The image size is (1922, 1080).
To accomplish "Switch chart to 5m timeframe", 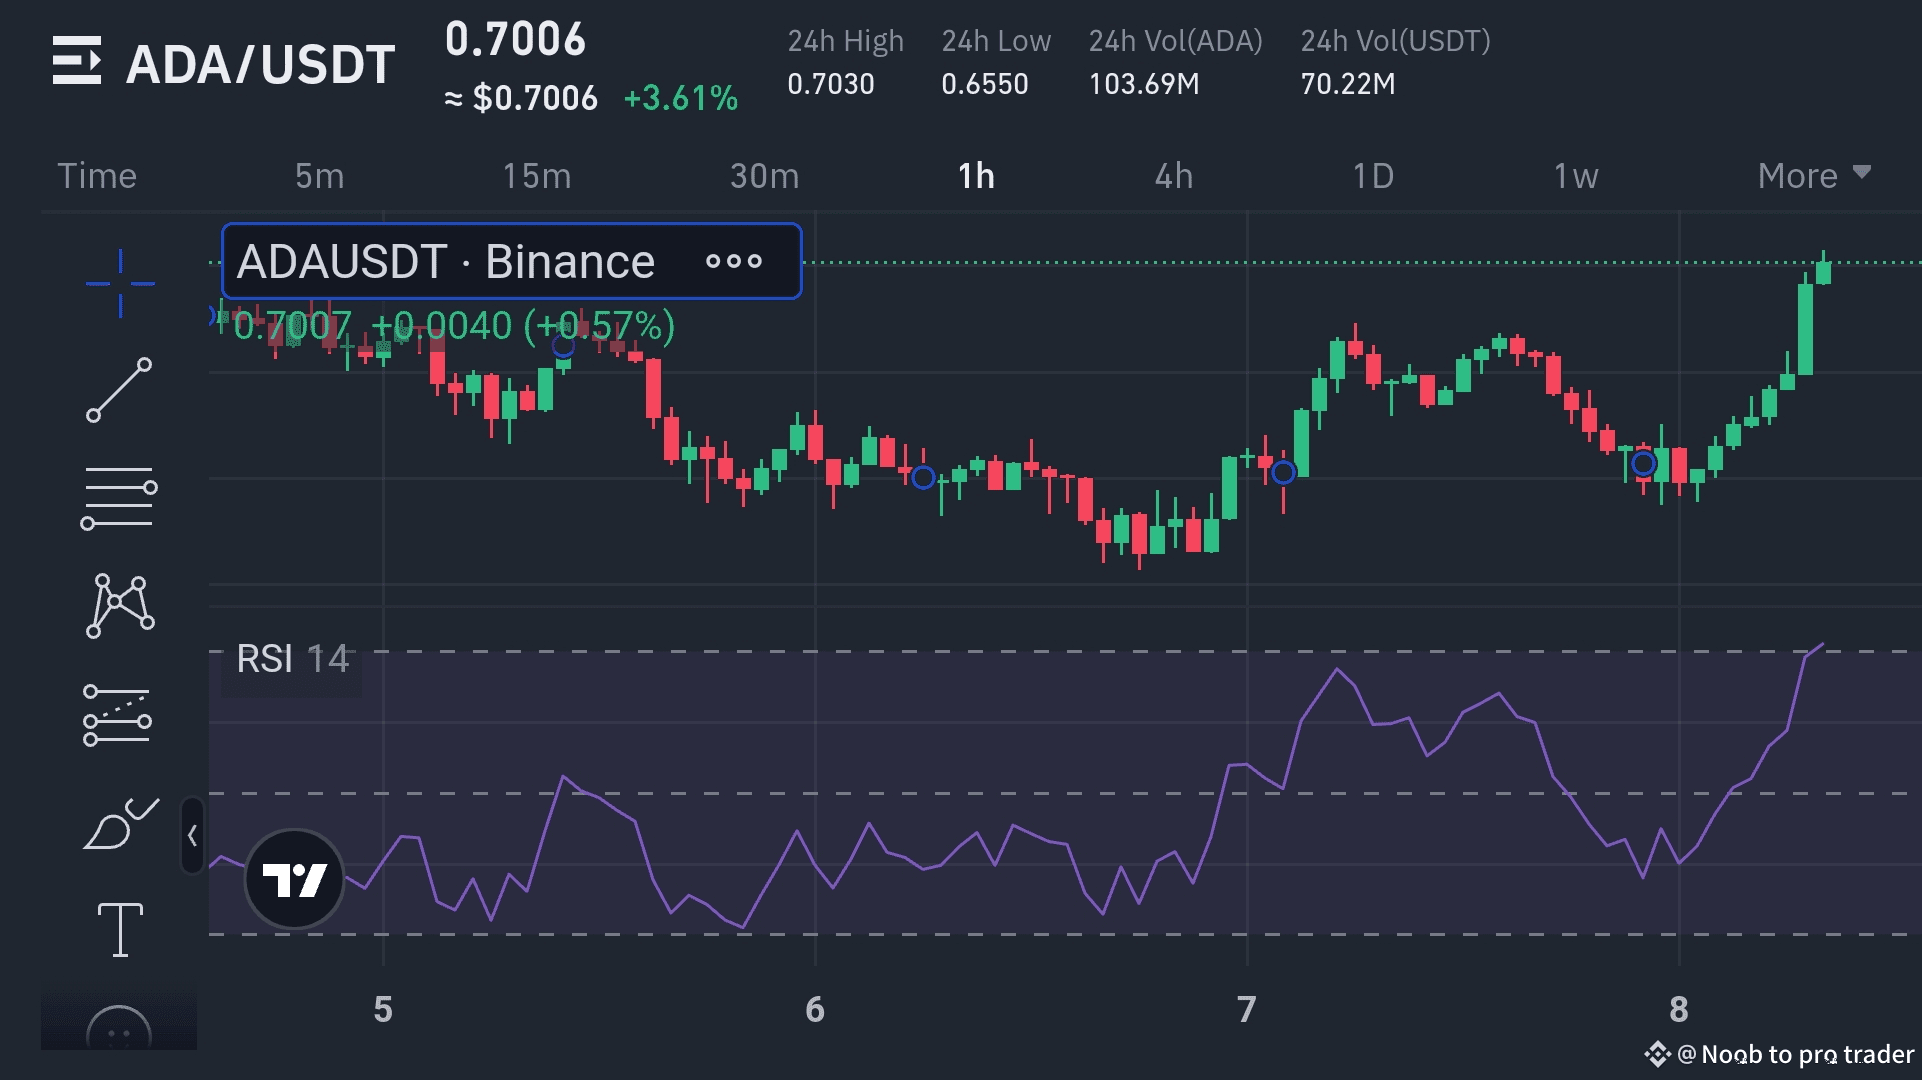I will [x=319, y=176].
